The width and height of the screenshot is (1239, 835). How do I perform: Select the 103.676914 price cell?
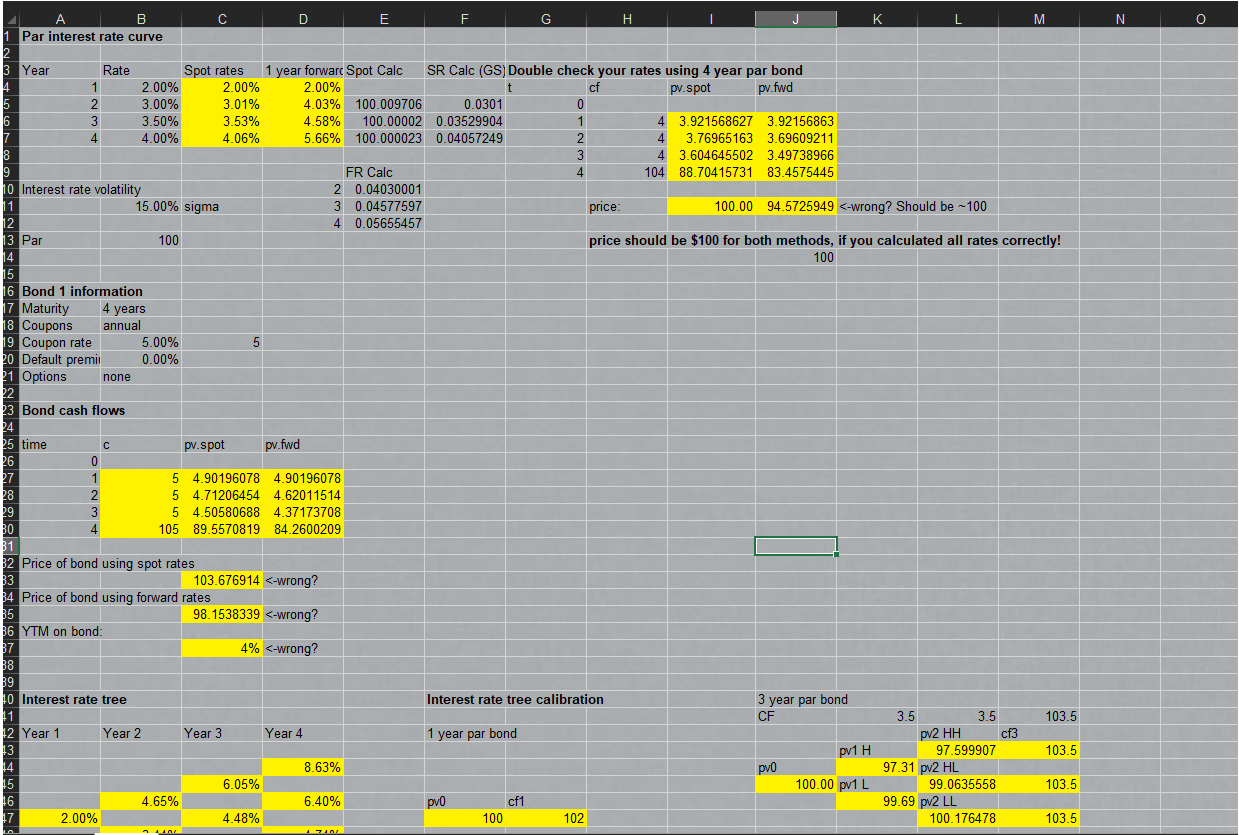click(221, 580)
